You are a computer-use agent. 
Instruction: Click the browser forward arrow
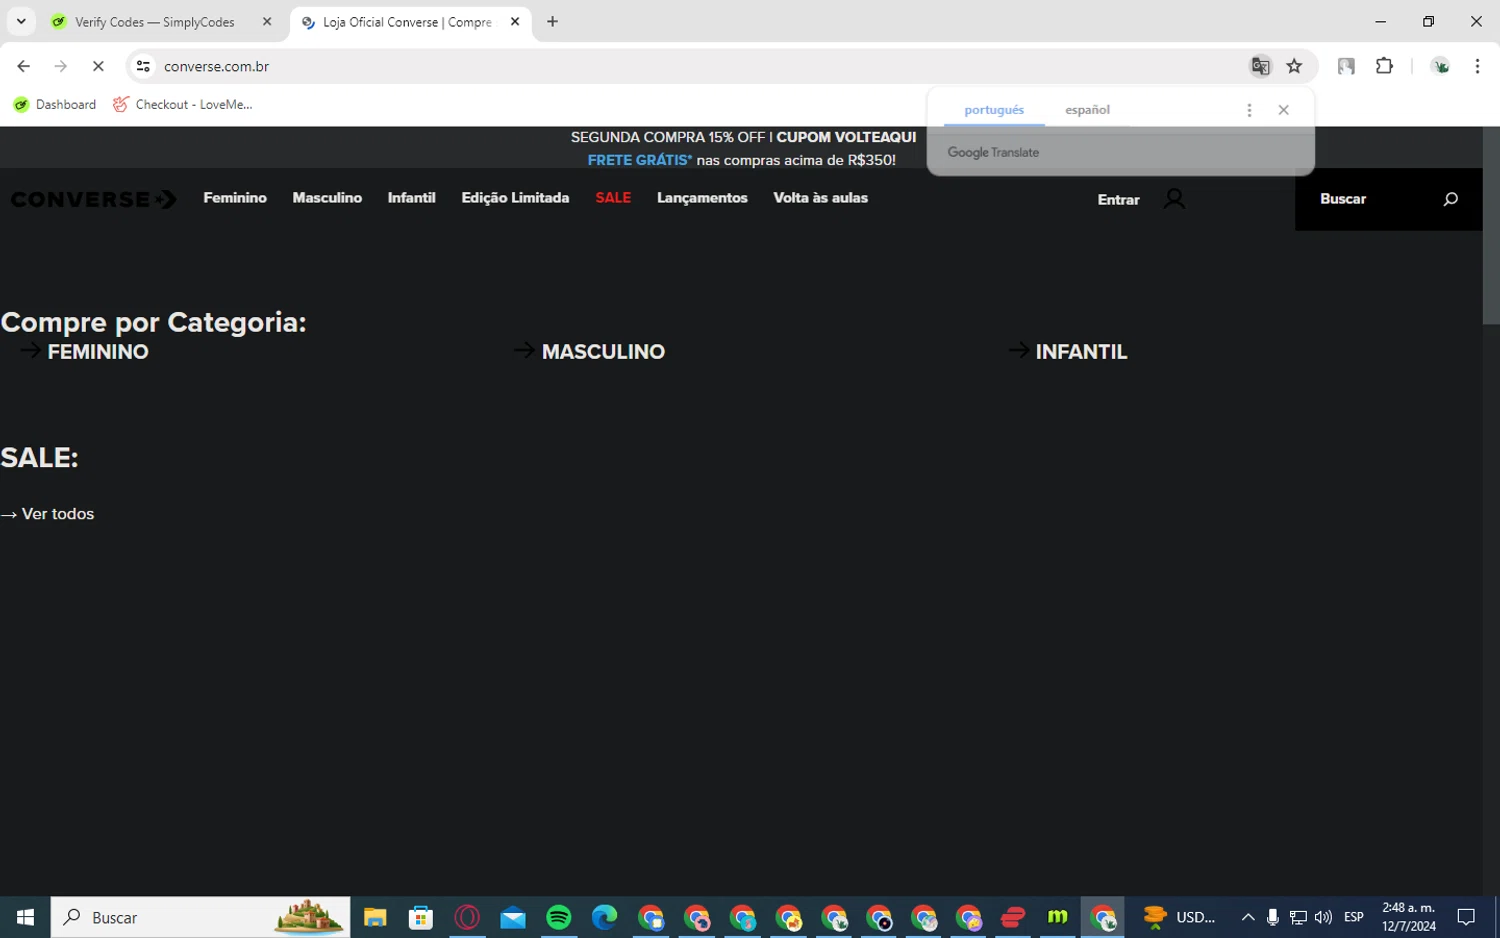pos(61,66)
